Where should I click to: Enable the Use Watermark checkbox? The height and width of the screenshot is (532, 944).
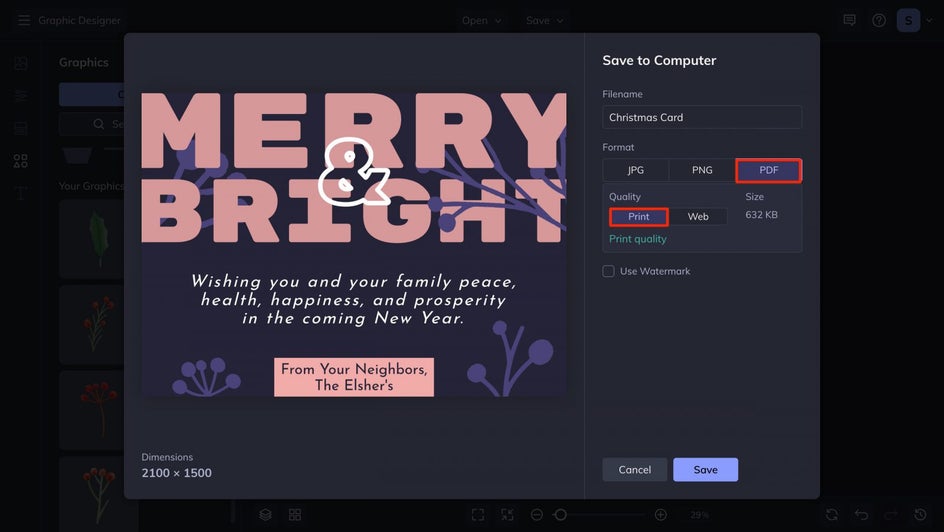tap(608, 271)
